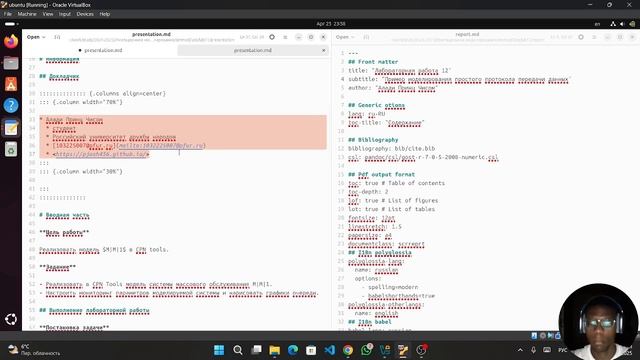Click the keyboard icon in Windows system tray

pos(547,350)
